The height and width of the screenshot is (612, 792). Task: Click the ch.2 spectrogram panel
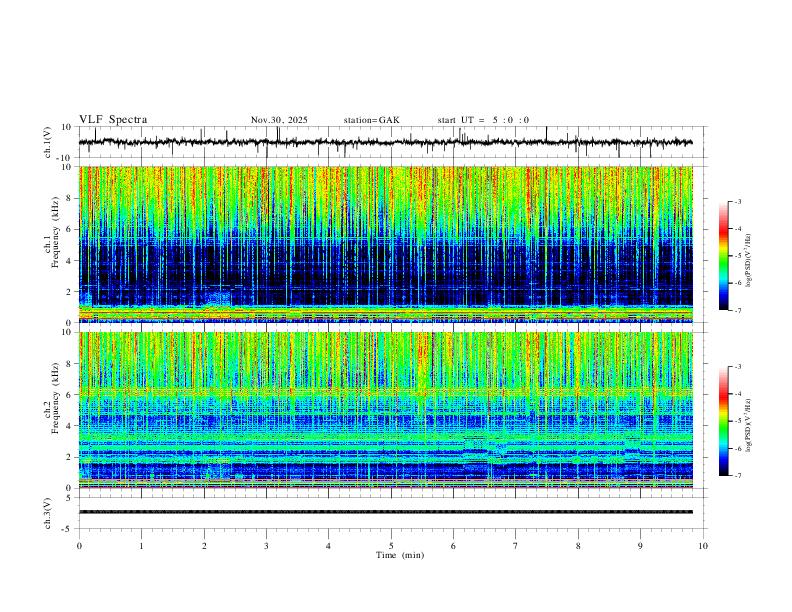386,410
